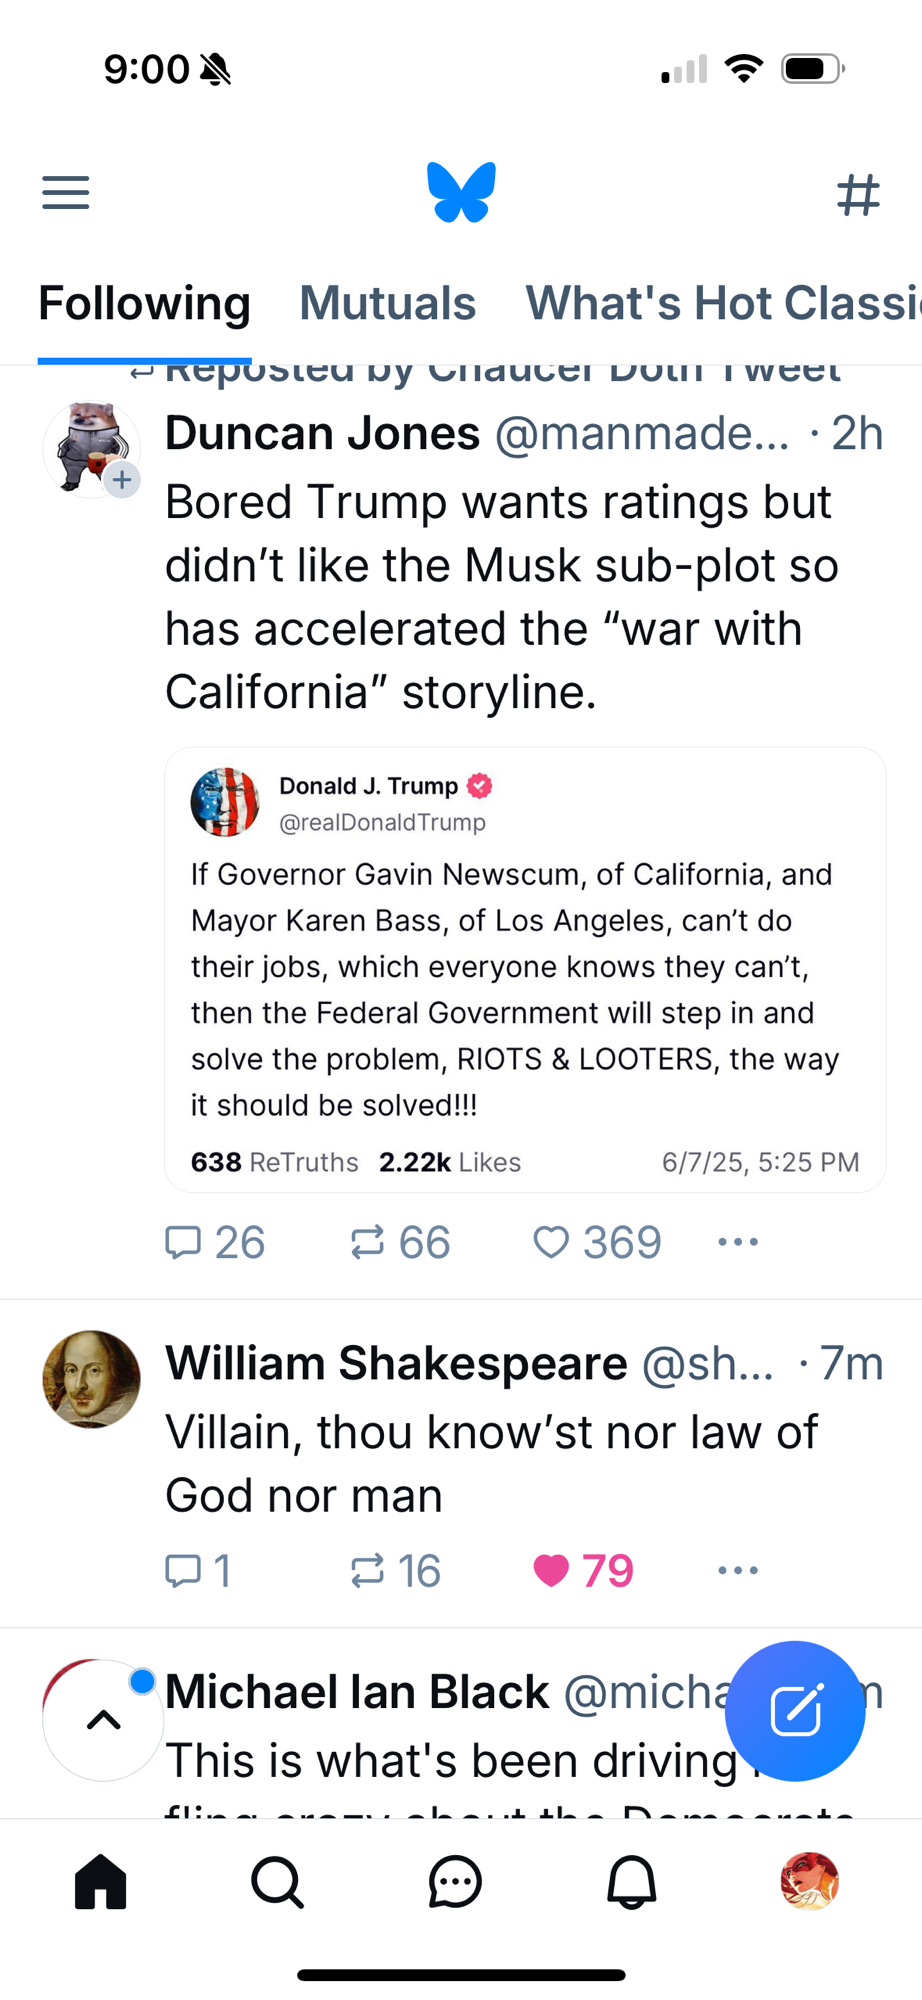Open the Chat messages icon
This screenshot has height=2000, width=922.
coord(455,1883)
